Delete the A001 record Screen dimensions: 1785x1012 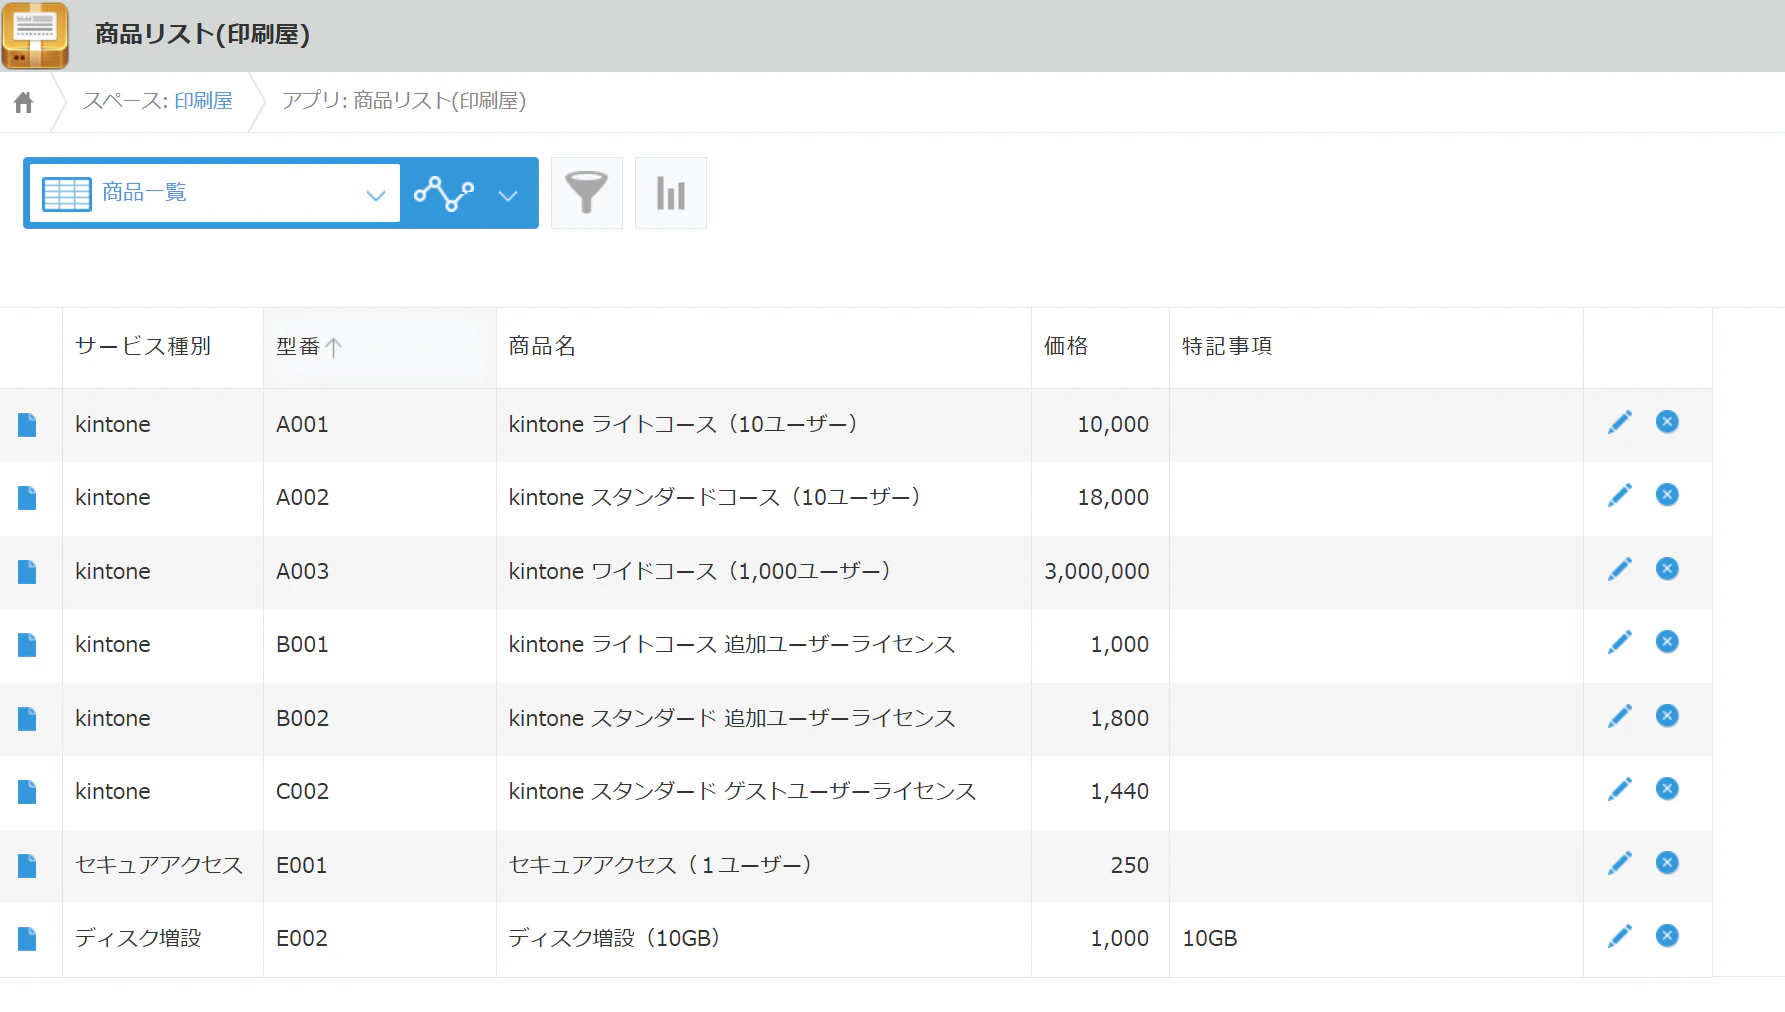1667,422
